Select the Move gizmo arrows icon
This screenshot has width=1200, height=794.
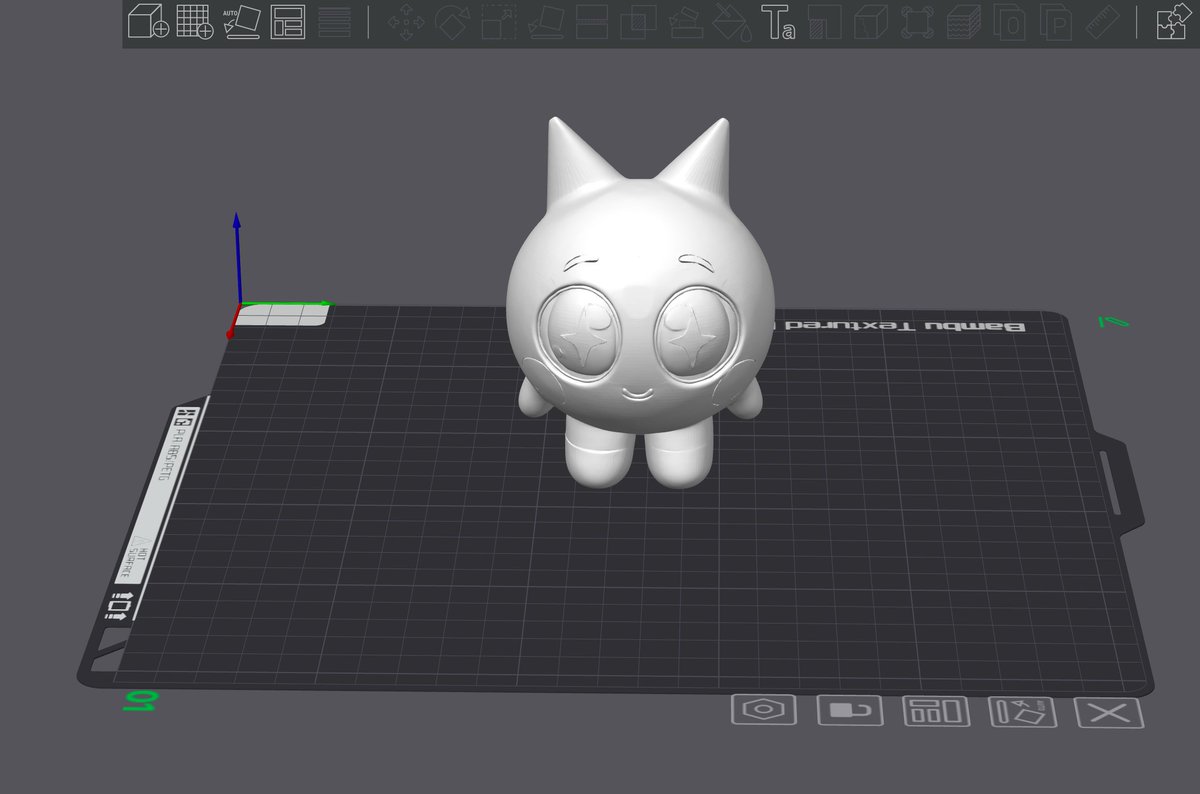406,22
